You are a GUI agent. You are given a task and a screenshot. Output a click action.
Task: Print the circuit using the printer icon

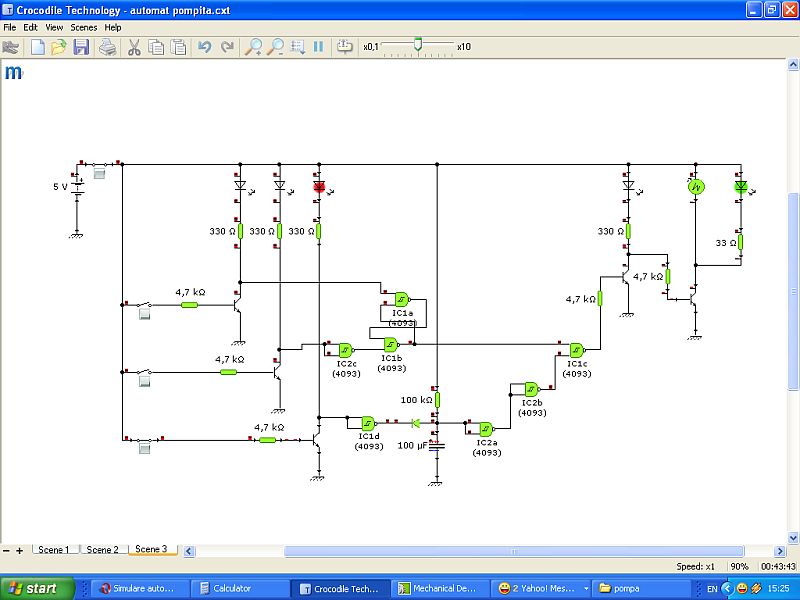108,47
